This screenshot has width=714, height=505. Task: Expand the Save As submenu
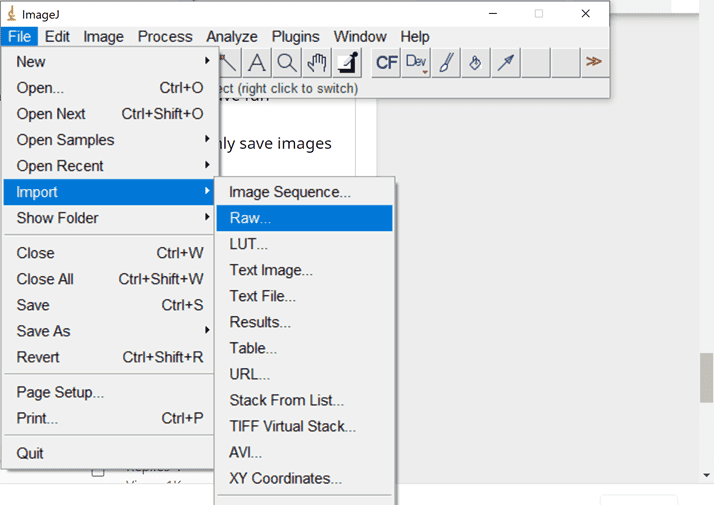tap(109, 331)
